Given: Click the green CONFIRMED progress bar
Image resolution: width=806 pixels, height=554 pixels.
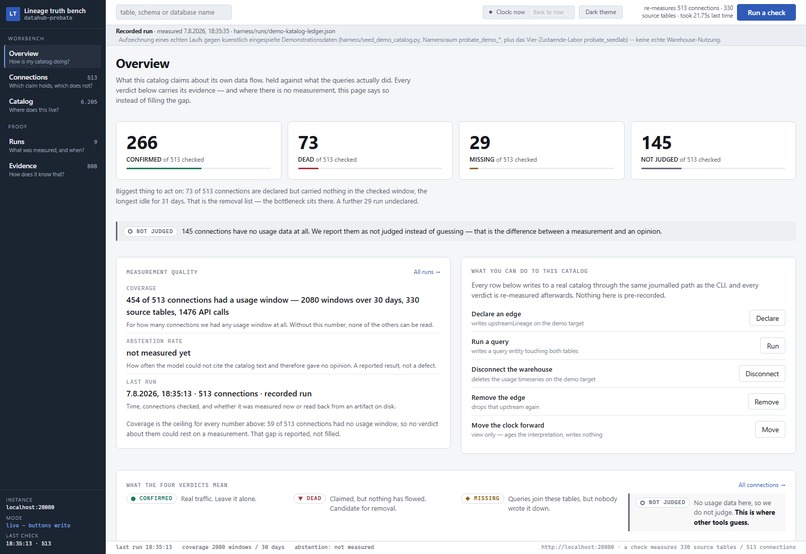Looking at the screenshot, I should click(164, 168).
